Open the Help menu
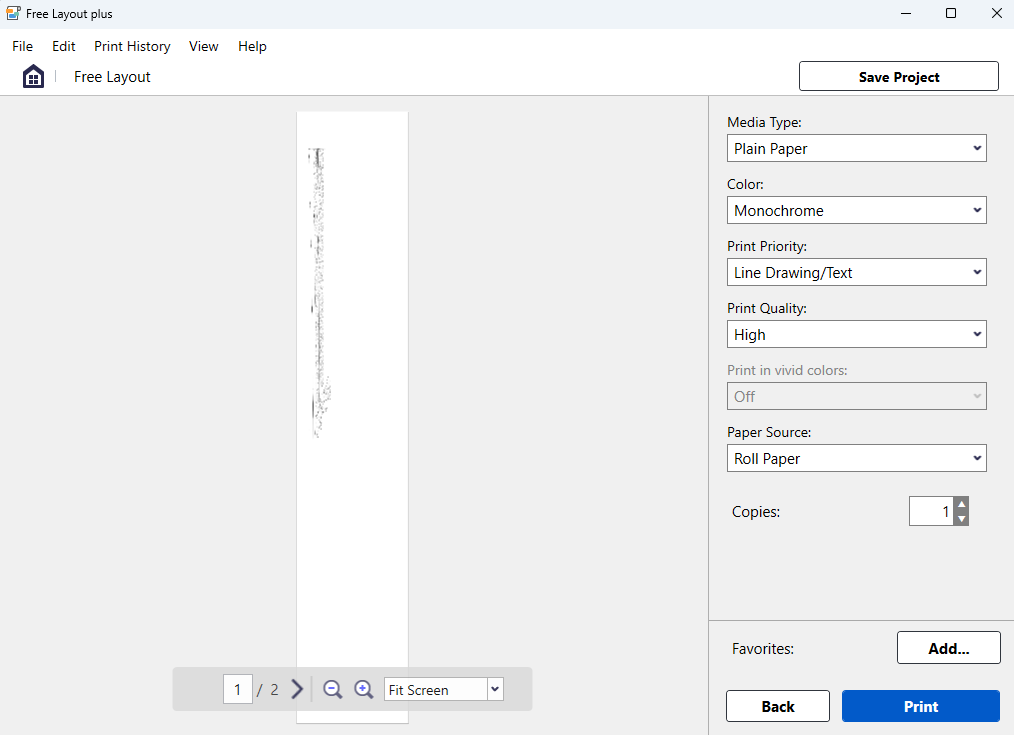Image resolution: width=1014 pixels, height=735 pixels. pyautogui.click(x=252, y=47)
